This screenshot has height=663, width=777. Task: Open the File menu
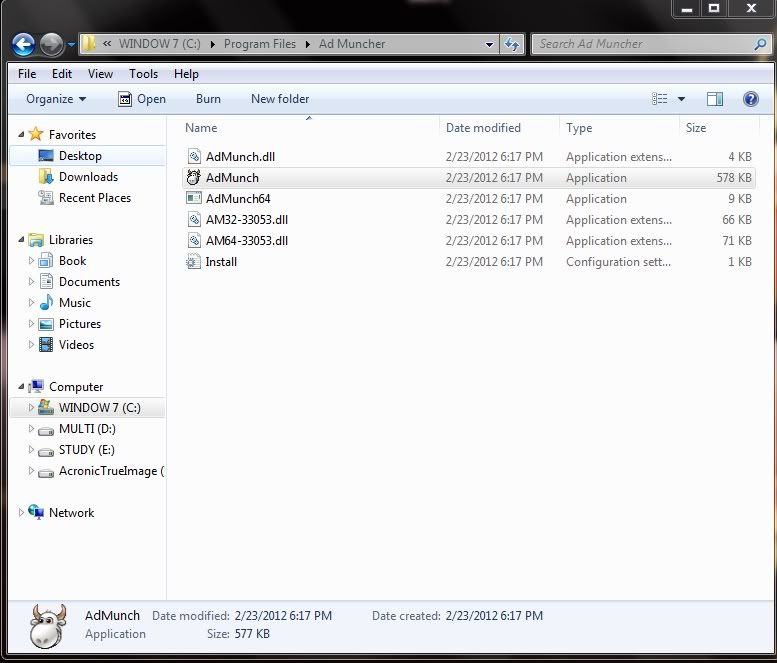[x=27, y=74]
